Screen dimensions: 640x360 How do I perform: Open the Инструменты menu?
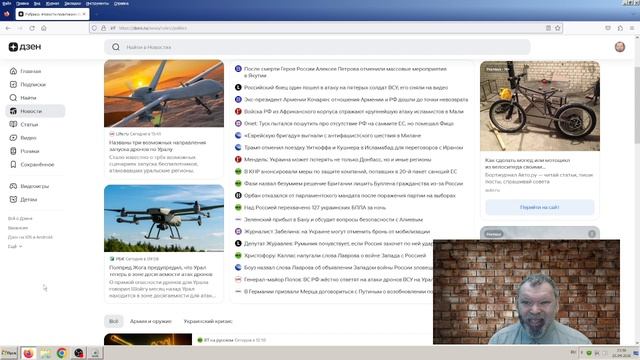coord(97,3)
